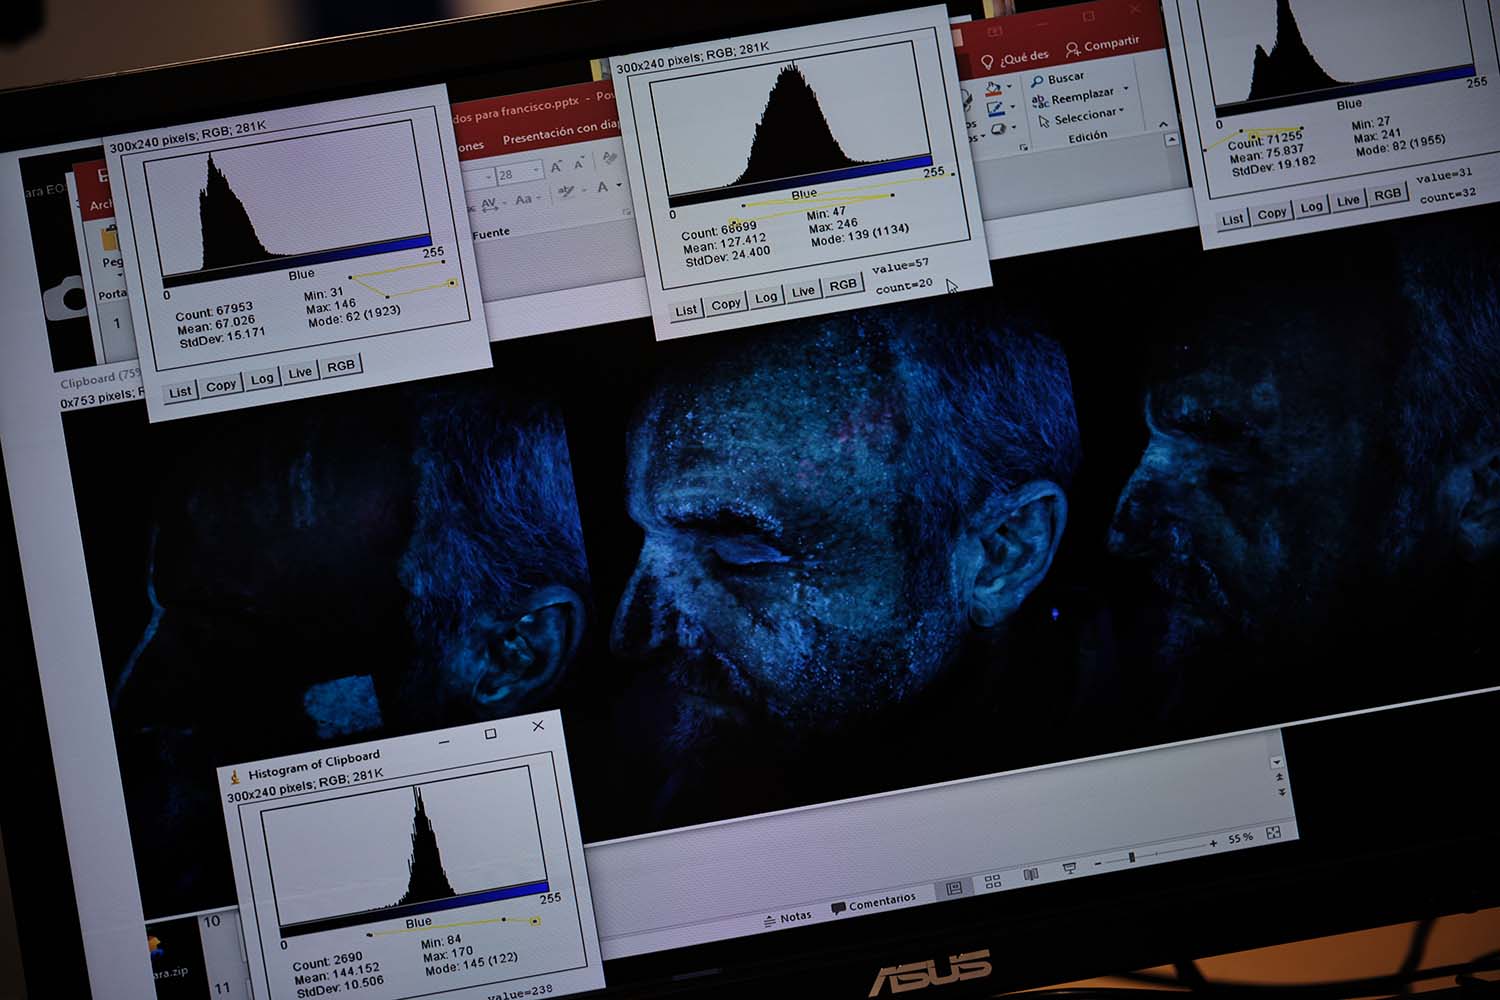This screenshot has height=1000, width=1500.
Task: Click the PowerPoint zoom slider handle
Action: (1132, 857)
